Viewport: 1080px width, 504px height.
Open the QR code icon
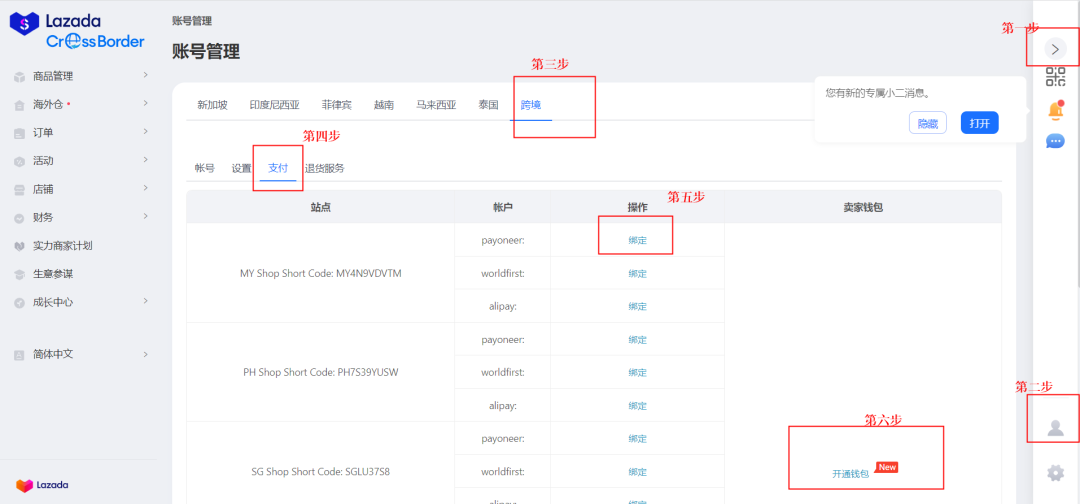[1055, 76]
